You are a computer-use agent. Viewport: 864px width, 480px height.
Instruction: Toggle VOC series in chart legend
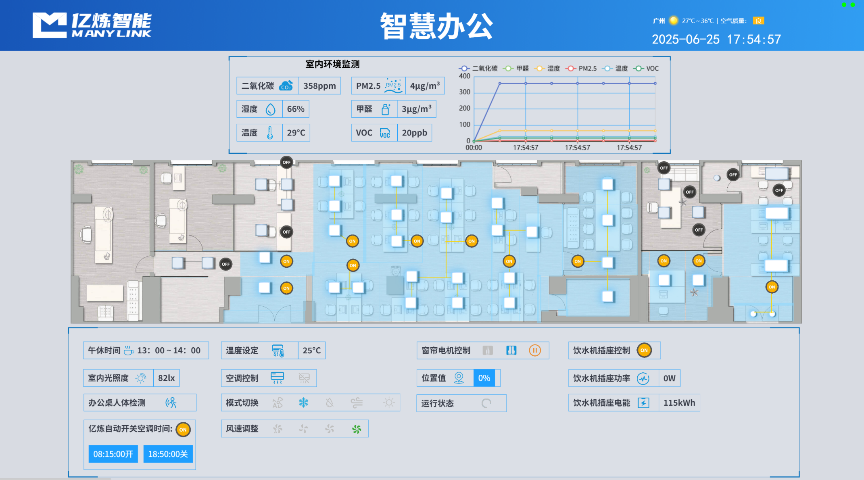[646, 68]
